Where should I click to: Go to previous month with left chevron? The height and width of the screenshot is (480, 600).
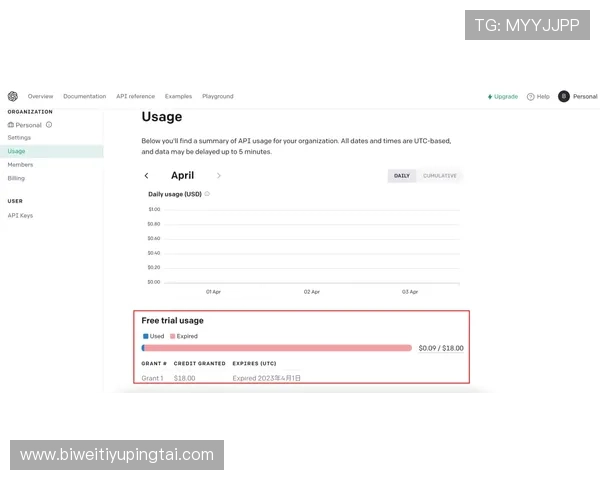coord(146,176)
